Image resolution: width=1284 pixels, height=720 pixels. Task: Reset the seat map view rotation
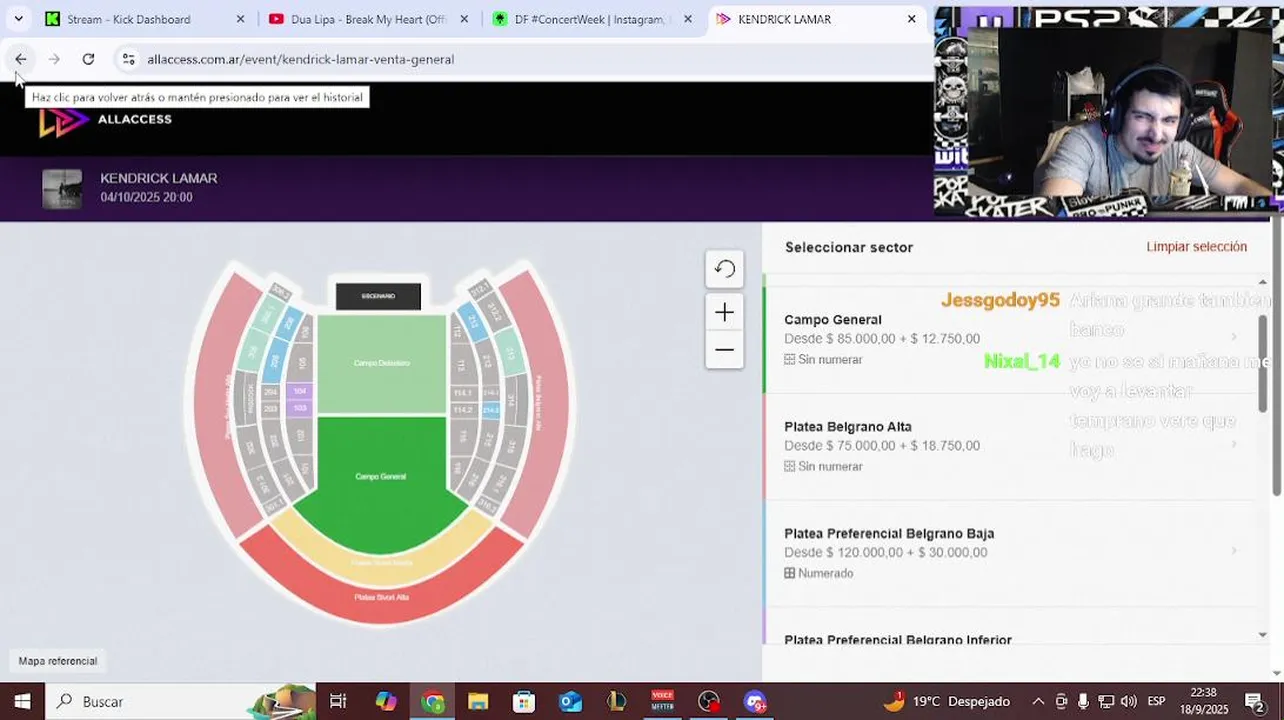tap(724, 269)
